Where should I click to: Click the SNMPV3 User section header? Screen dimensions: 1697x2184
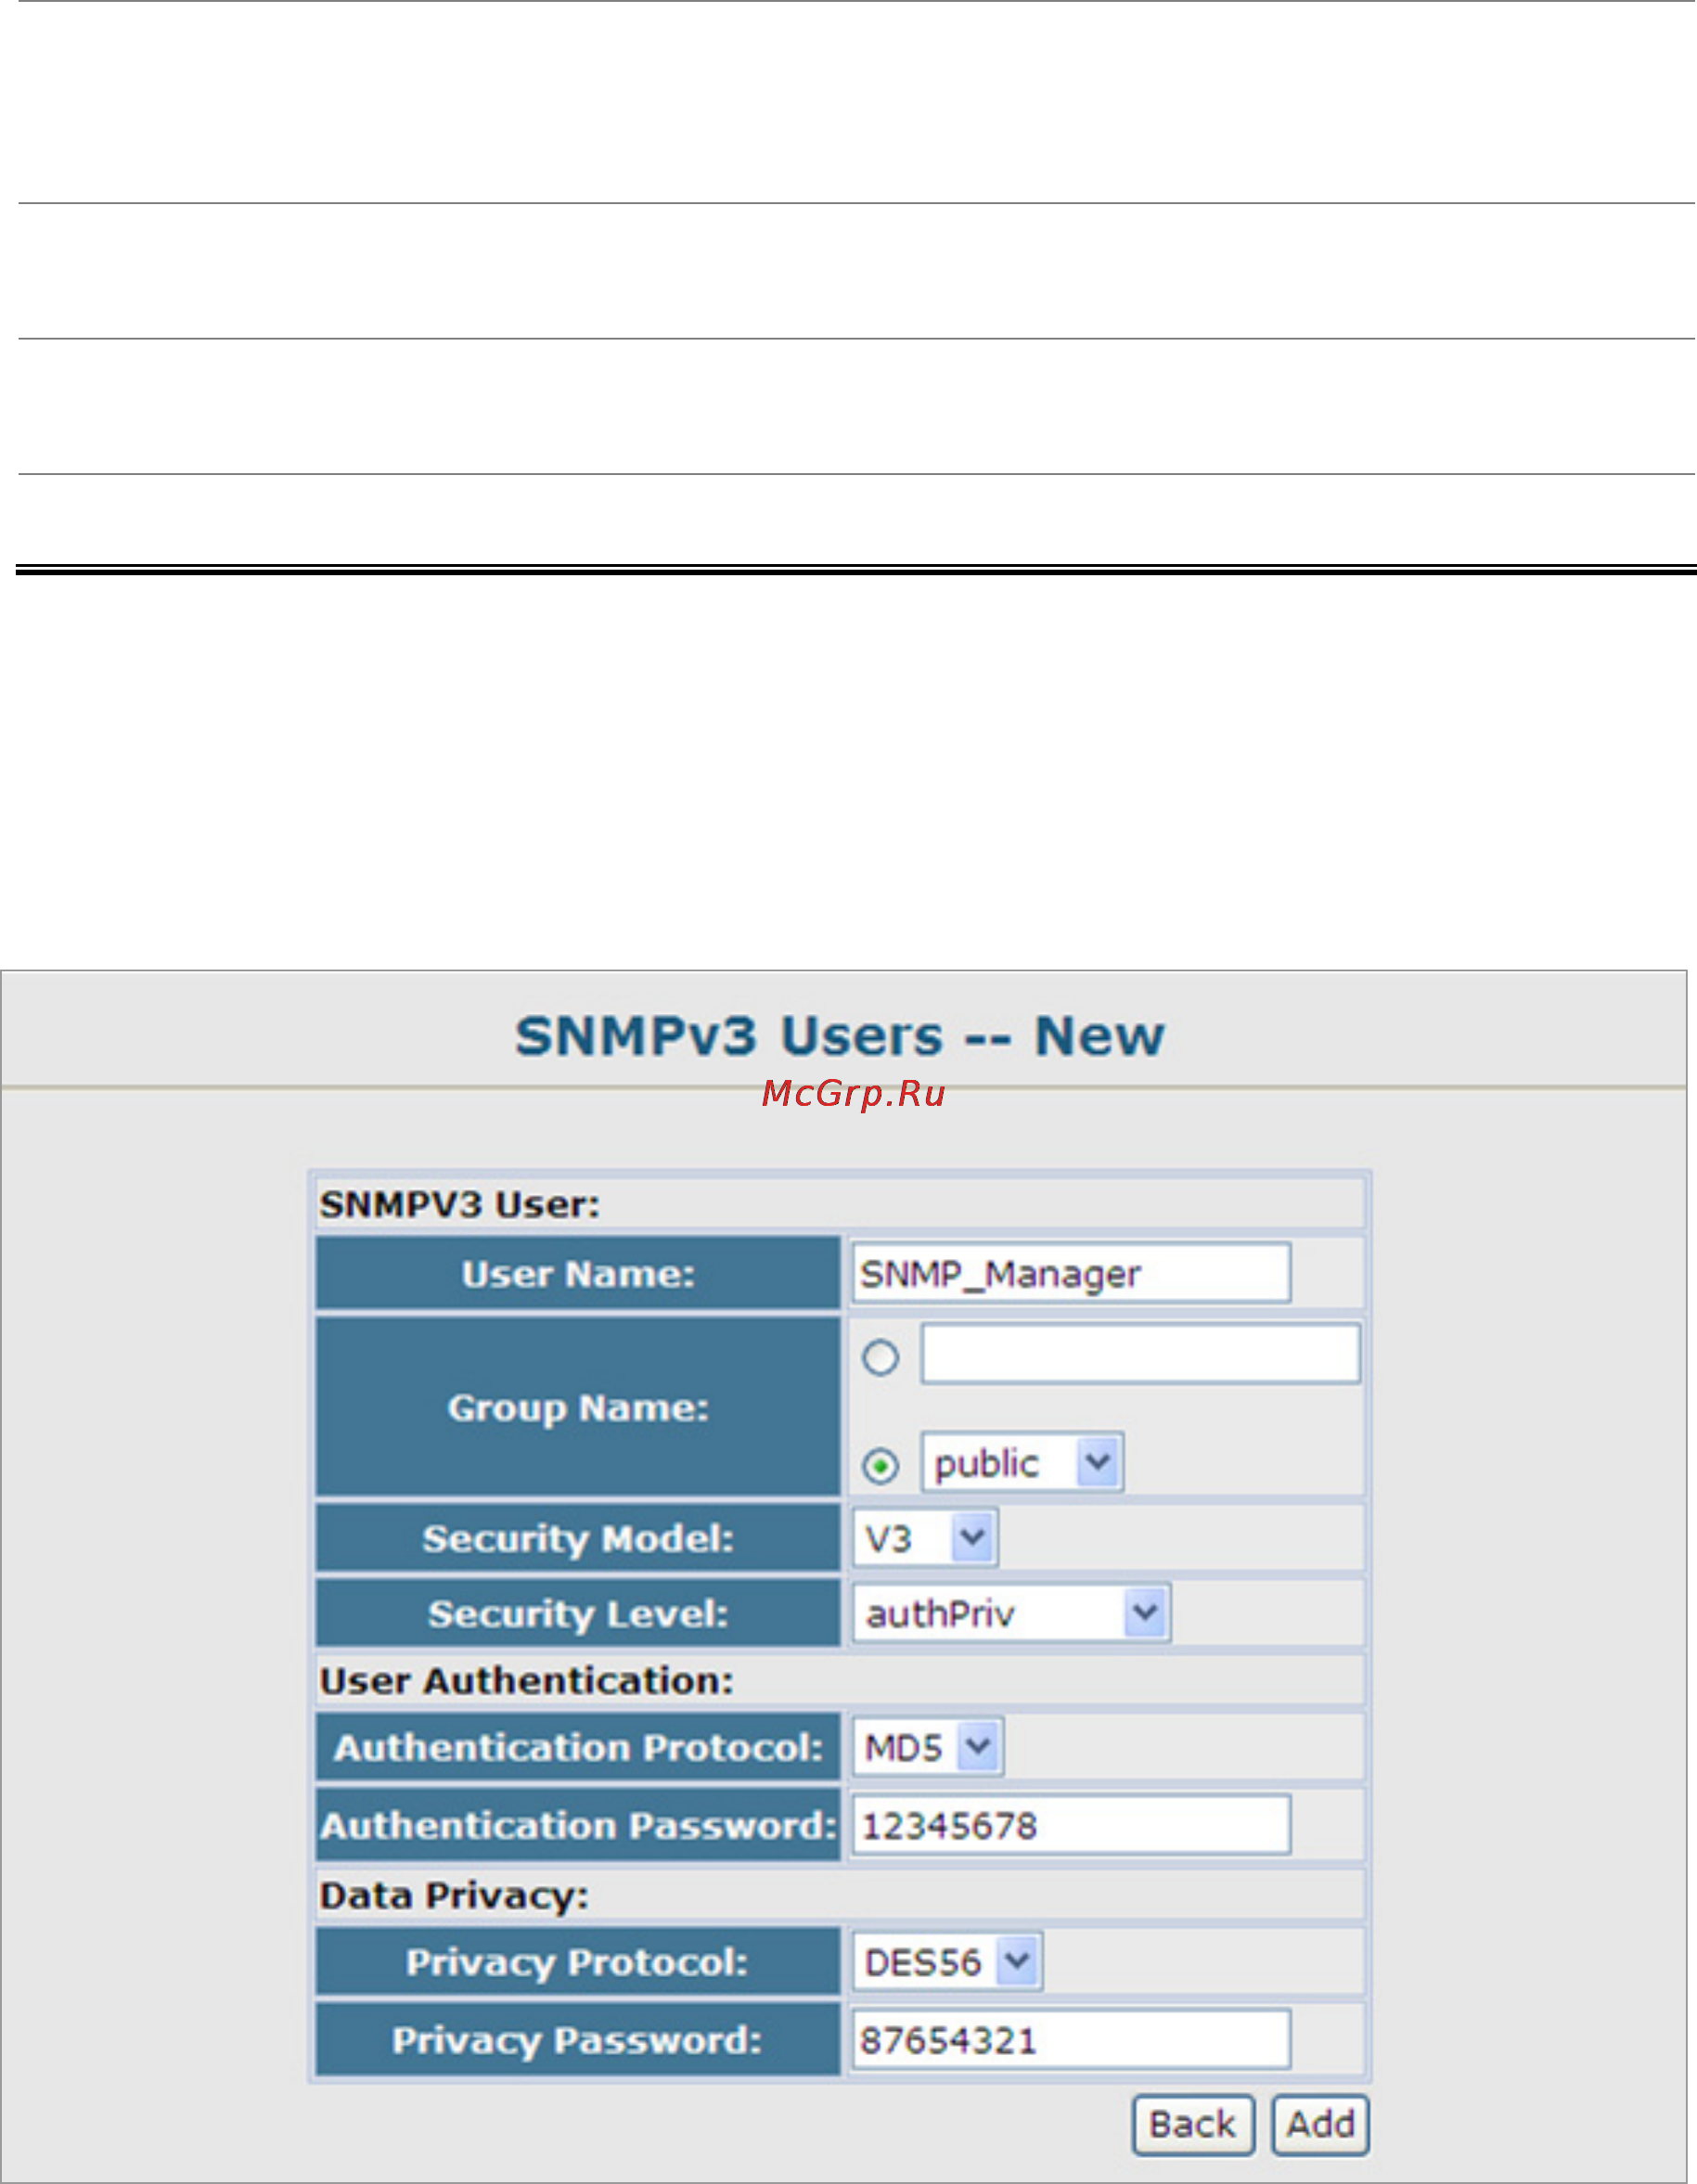(459, 1204)
